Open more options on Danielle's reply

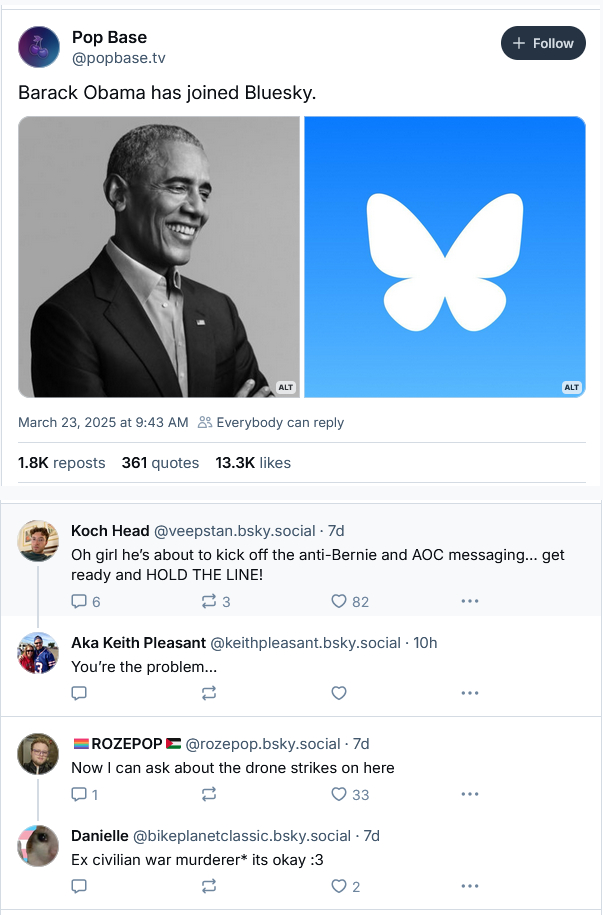pos(469,885)
